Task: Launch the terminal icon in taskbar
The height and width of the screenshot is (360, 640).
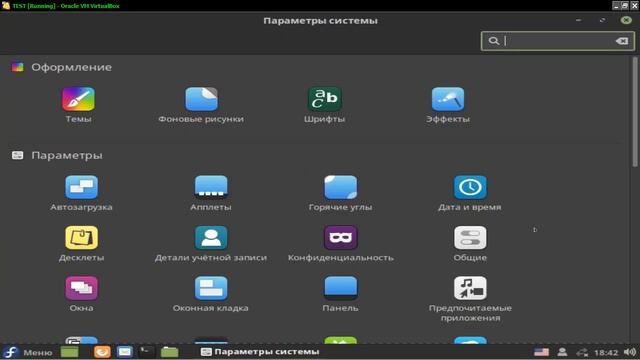Action: click(146, 352)
